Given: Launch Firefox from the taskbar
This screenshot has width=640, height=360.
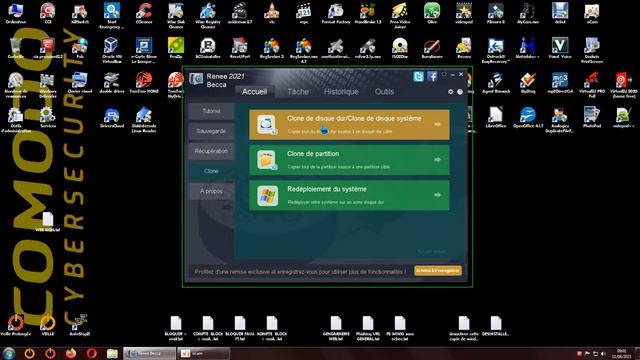Looking at the screenshot, I should (x=71, y=353).
